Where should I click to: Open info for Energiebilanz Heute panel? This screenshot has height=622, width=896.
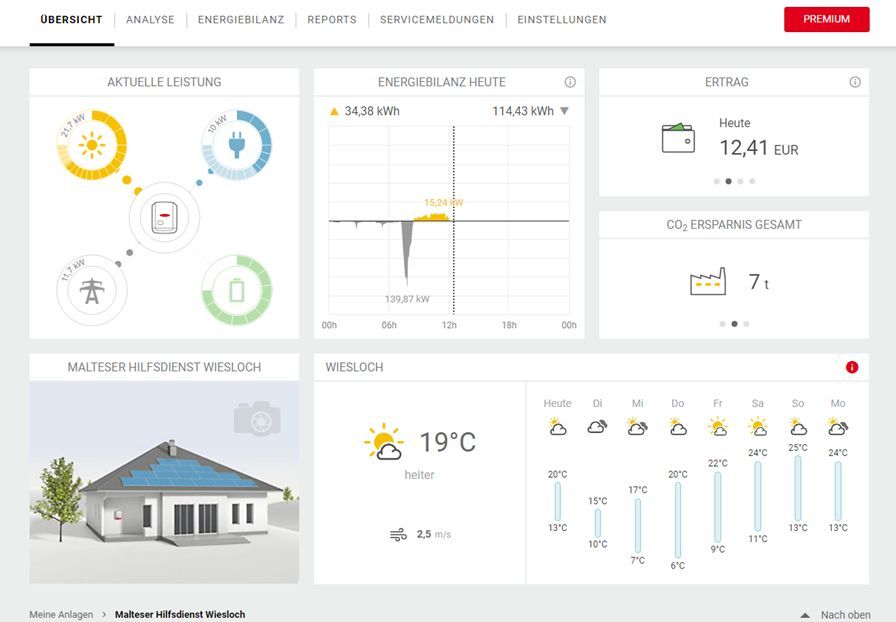pyautogui.click(x=570, y=82)
